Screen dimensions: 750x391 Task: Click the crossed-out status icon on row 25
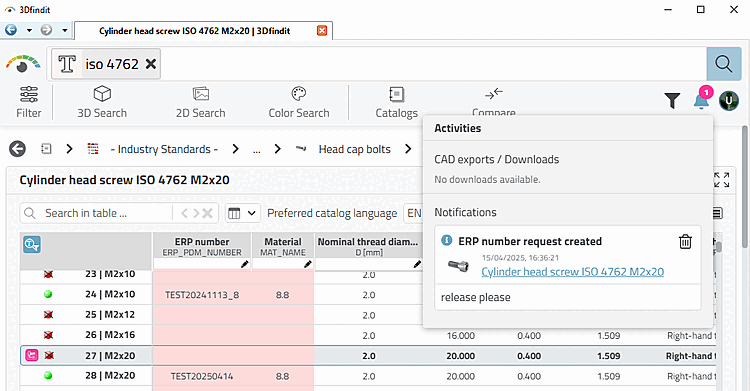coord(48,315)
